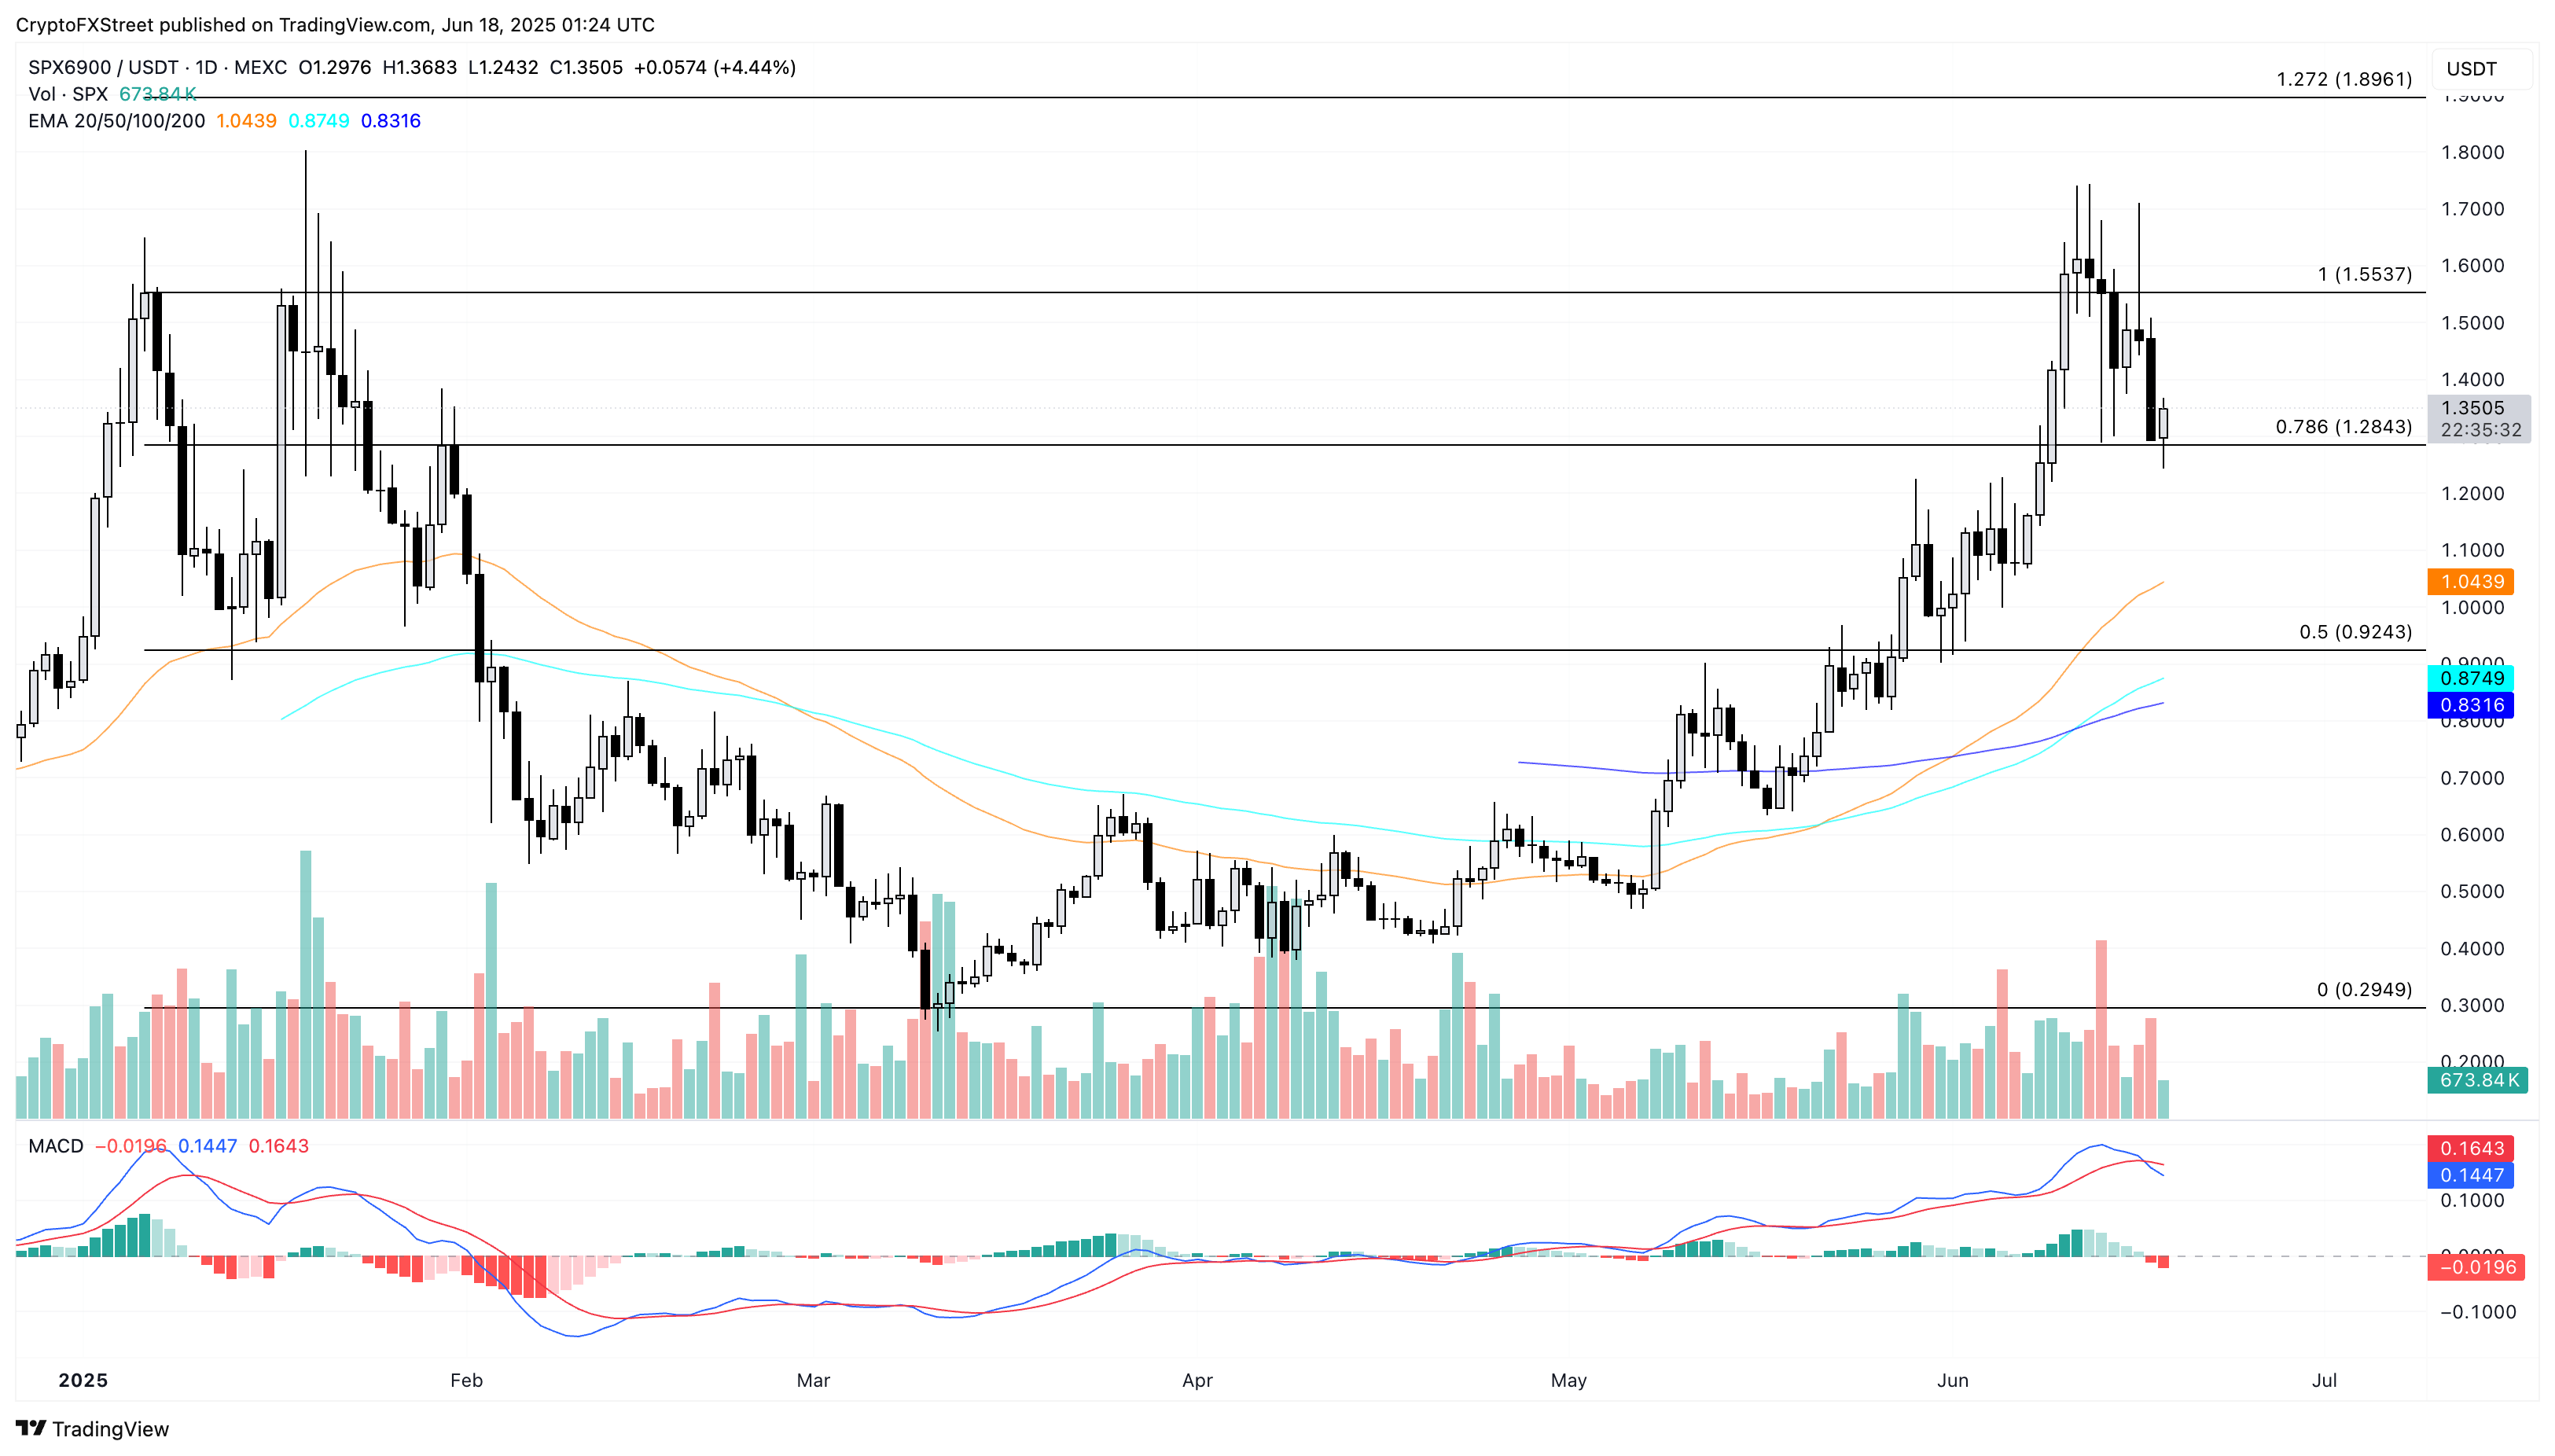The width and height of the screenshot is (2555, 1456).
Task: Click the 1.272 (1.8961) Fibonacci level label
Action: point(2344,79)
